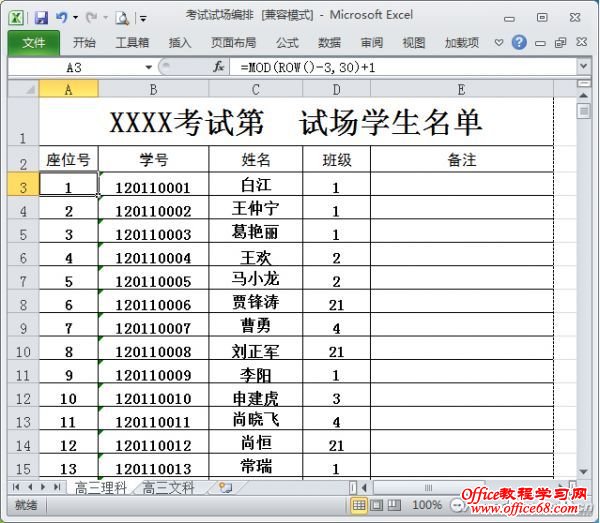Click the horizontal scrollbar thumb
Screen dimensions: 600x523
[x=429, y=488]
